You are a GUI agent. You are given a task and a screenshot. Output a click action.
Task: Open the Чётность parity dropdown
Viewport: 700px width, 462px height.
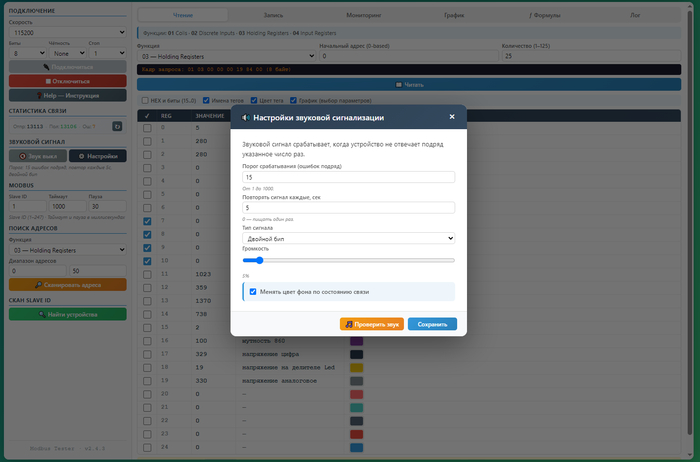(67, 53)
